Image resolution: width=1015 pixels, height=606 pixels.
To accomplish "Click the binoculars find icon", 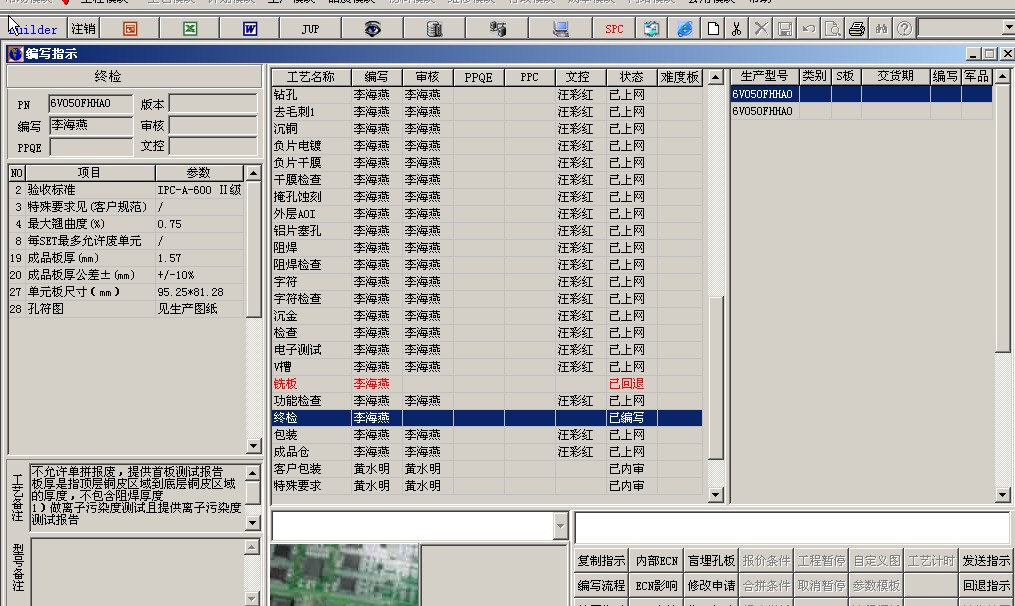I will [x=880, y=28].
